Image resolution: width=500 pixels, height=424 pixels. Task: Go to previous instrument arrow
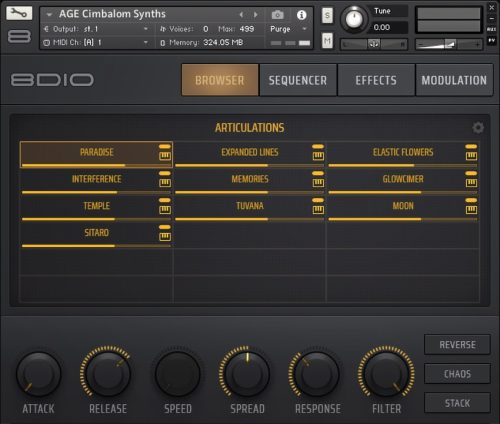241,15
